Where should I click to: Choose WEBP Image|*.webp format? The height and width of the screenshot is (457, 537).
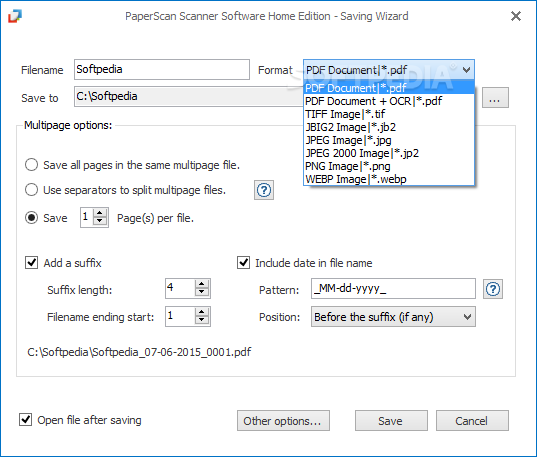[x=389, y=179]
